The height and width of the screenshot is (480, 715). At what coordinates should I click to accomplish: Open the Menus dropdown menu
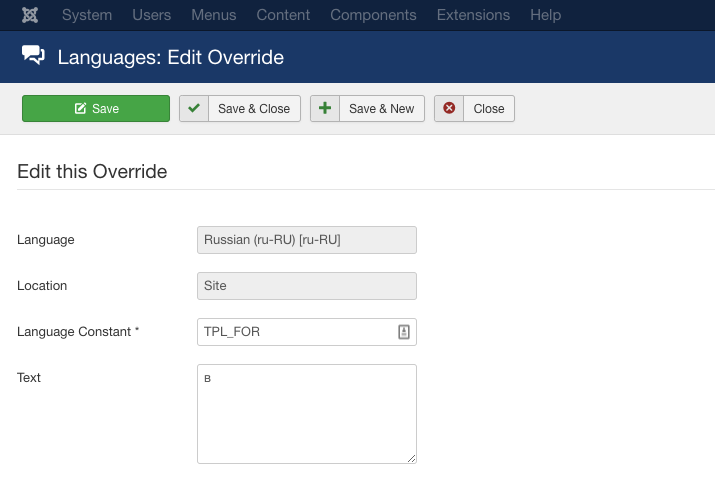pyautogui.click(x=214, y=15)
